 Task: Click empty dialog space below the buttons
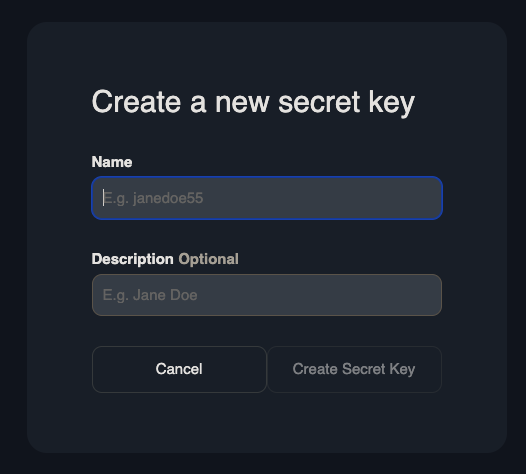(x=267, y=423)
